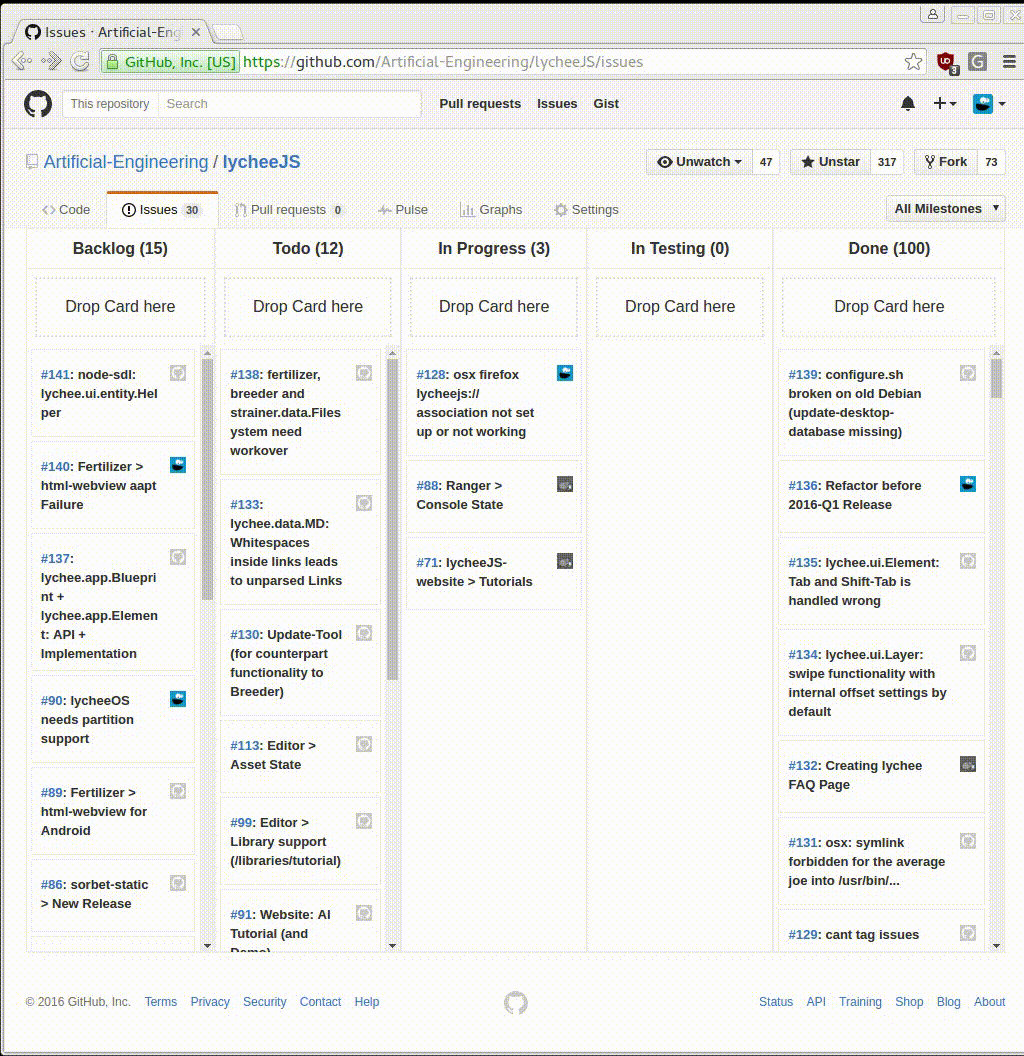Open the Pull requests repository tab

point(289,209)
